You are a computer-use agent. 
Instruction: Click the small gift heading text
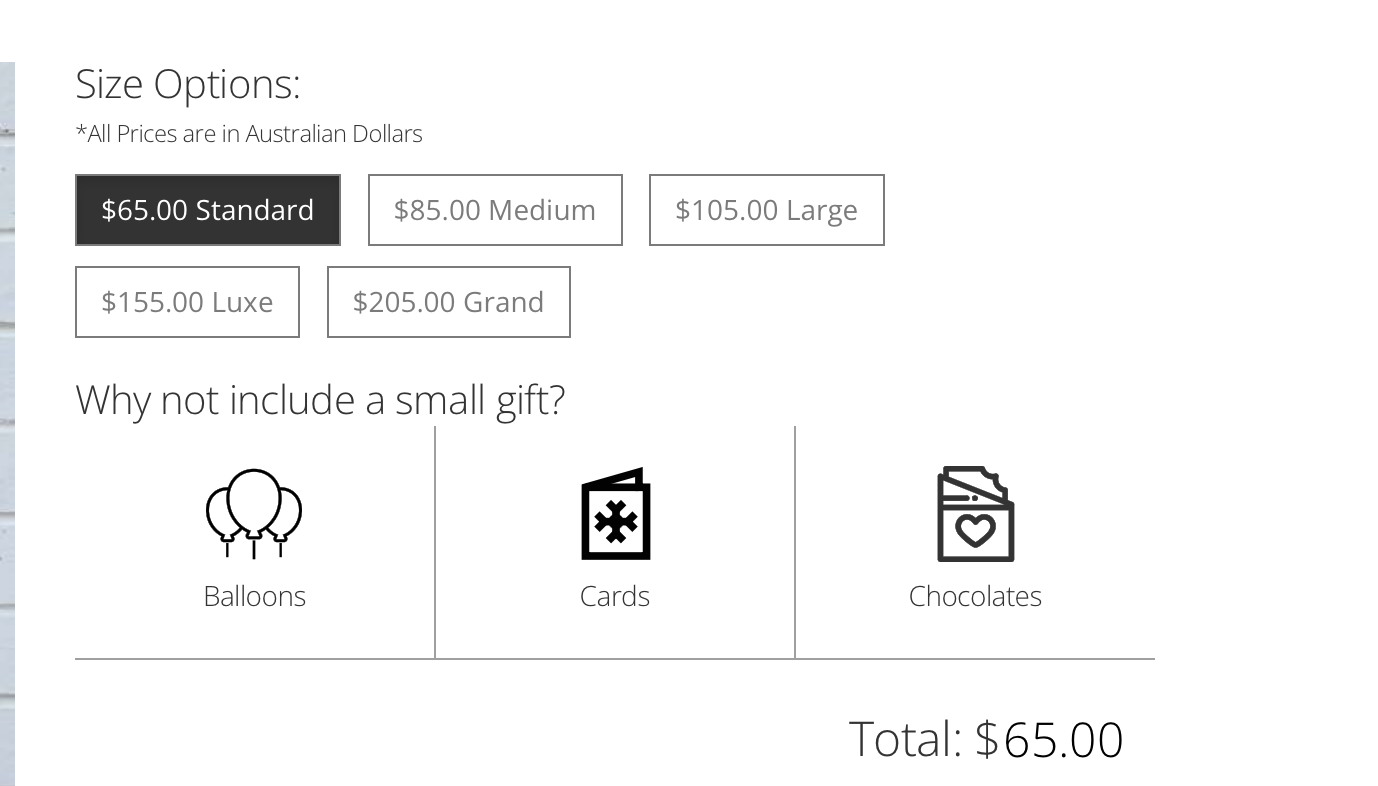coord(321,400)
